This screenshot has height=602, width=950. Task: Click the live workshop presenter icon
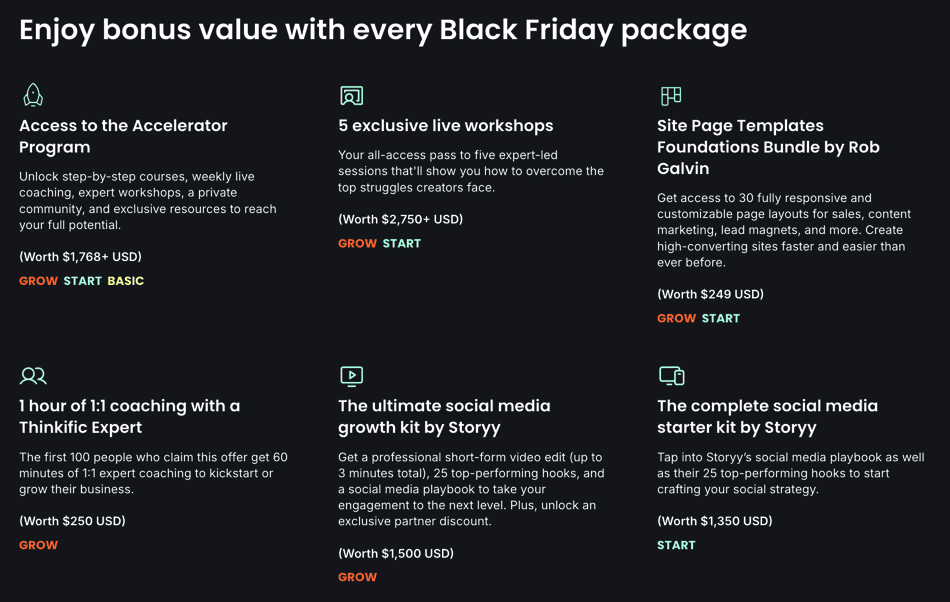(x=351, y=95)
